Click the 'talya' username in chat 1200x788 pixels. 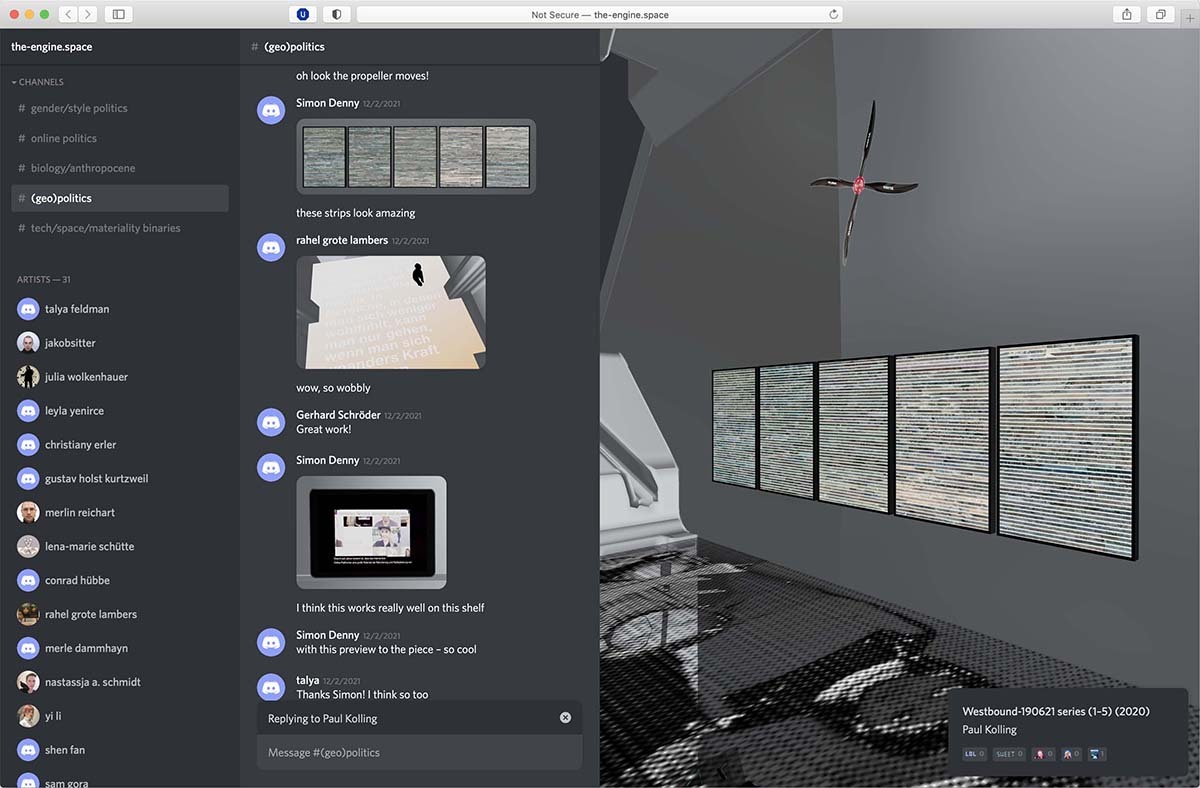point(307,680)
